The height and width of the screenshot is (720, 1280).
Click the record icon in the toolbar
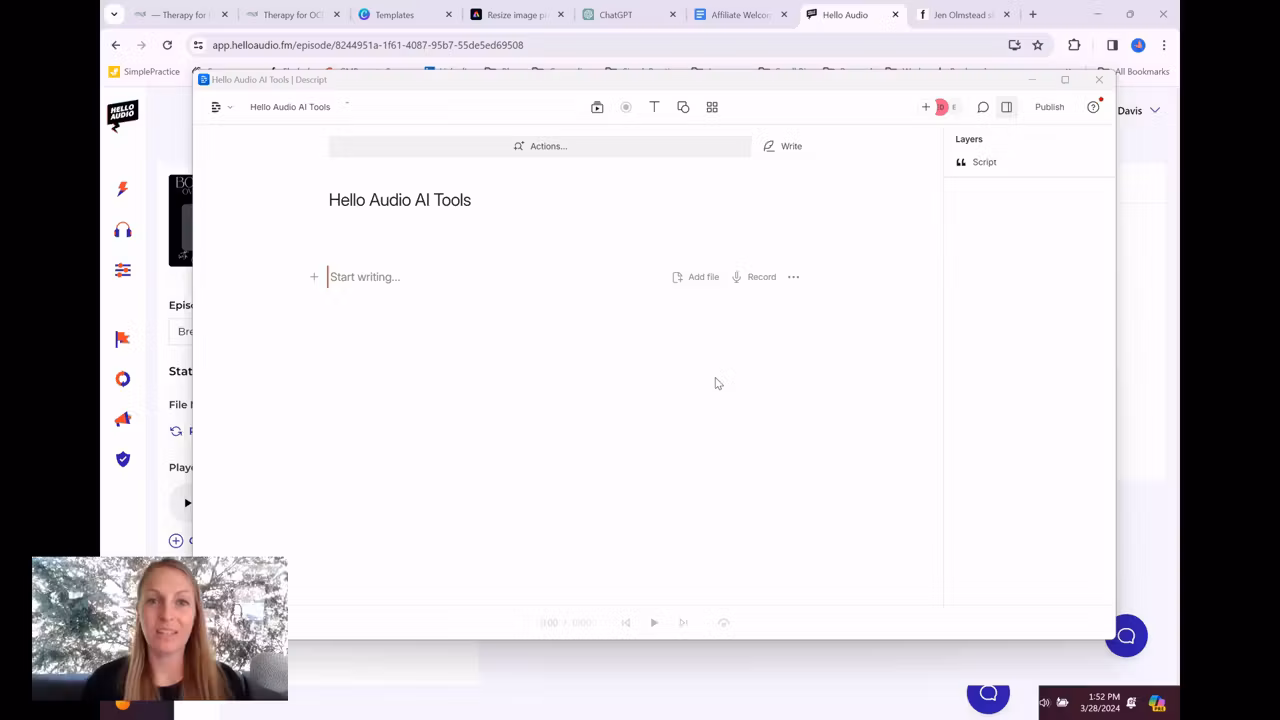625,107
